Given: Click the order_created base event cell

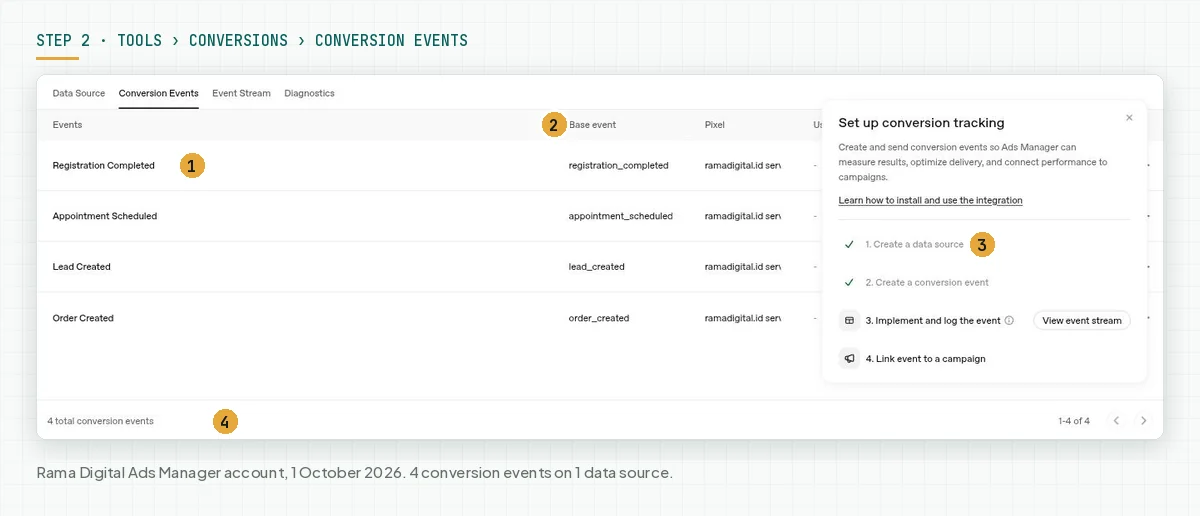Looking at the screenshot, I should click(x=598, y=318).
